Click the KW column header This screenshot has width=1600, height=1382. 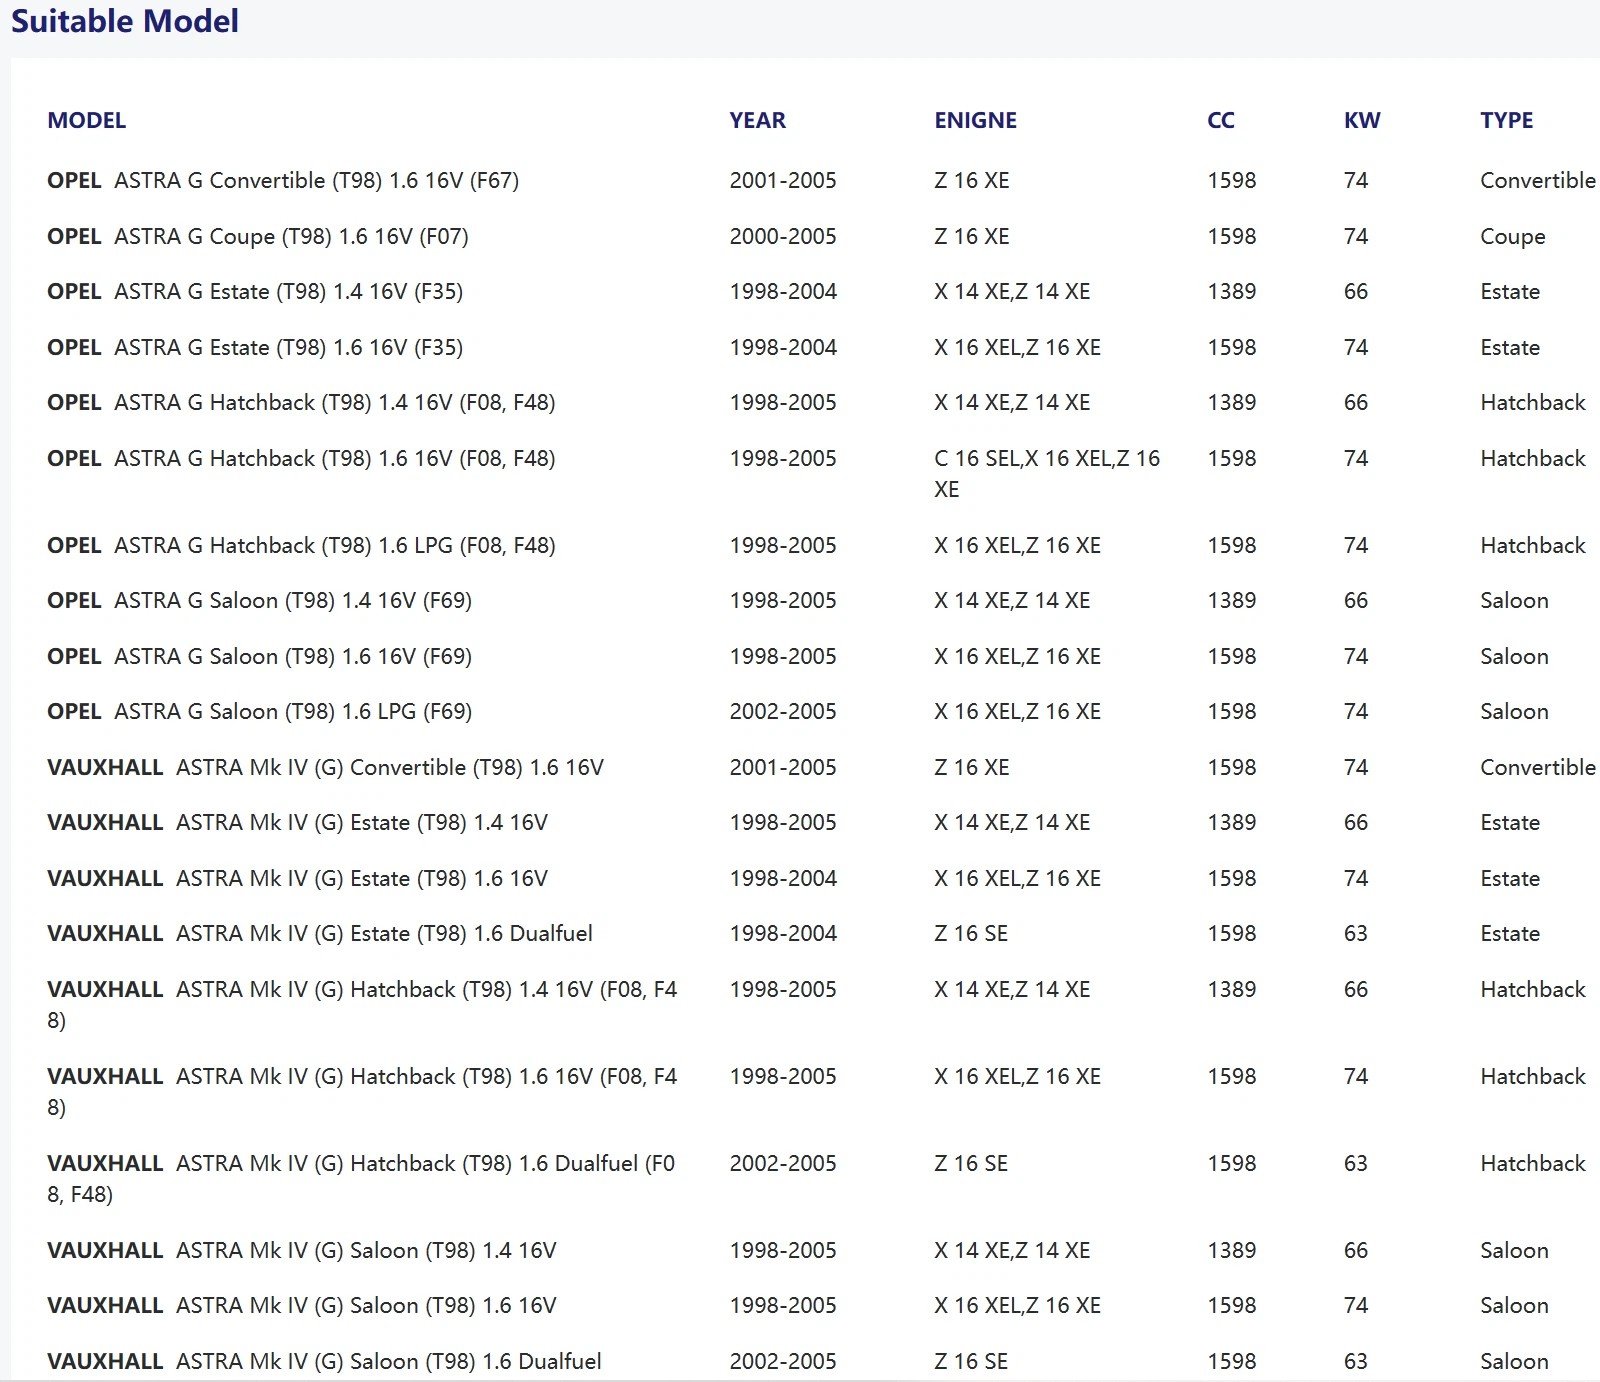coord(1362,121)
